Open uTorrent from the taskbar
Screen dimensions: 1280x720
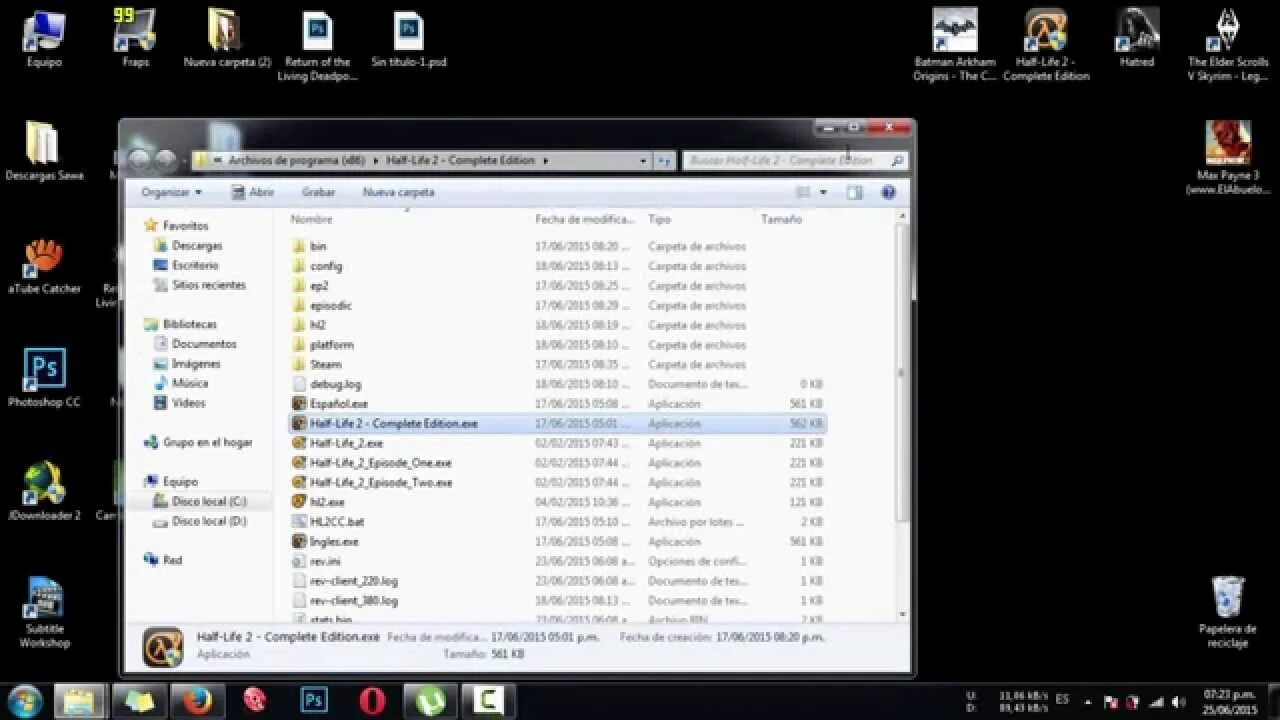(x=430, y=700)
